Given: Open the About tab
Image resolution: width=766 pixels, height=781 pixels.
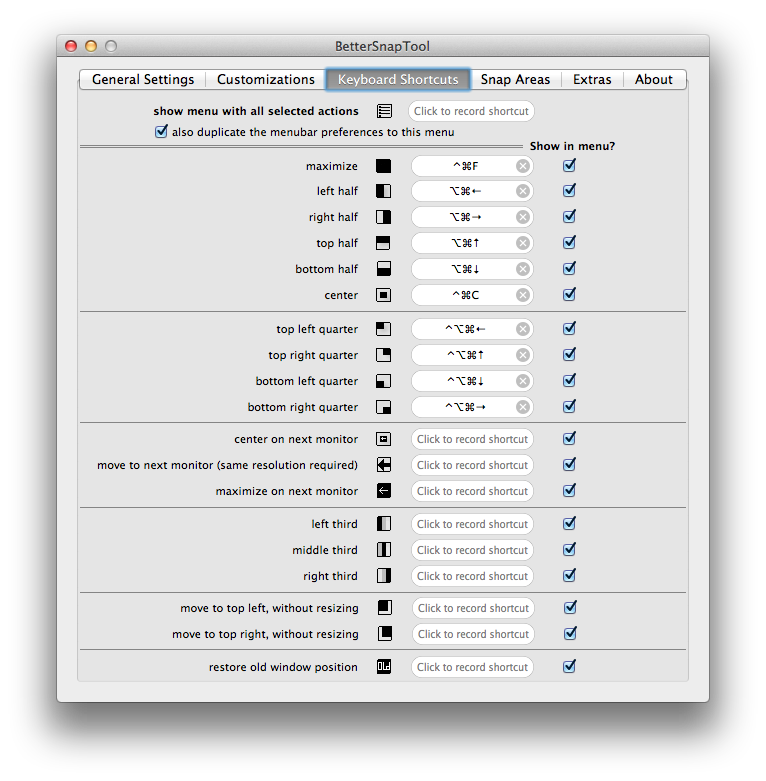Looking at the screenshot, I should coord(654,80).
